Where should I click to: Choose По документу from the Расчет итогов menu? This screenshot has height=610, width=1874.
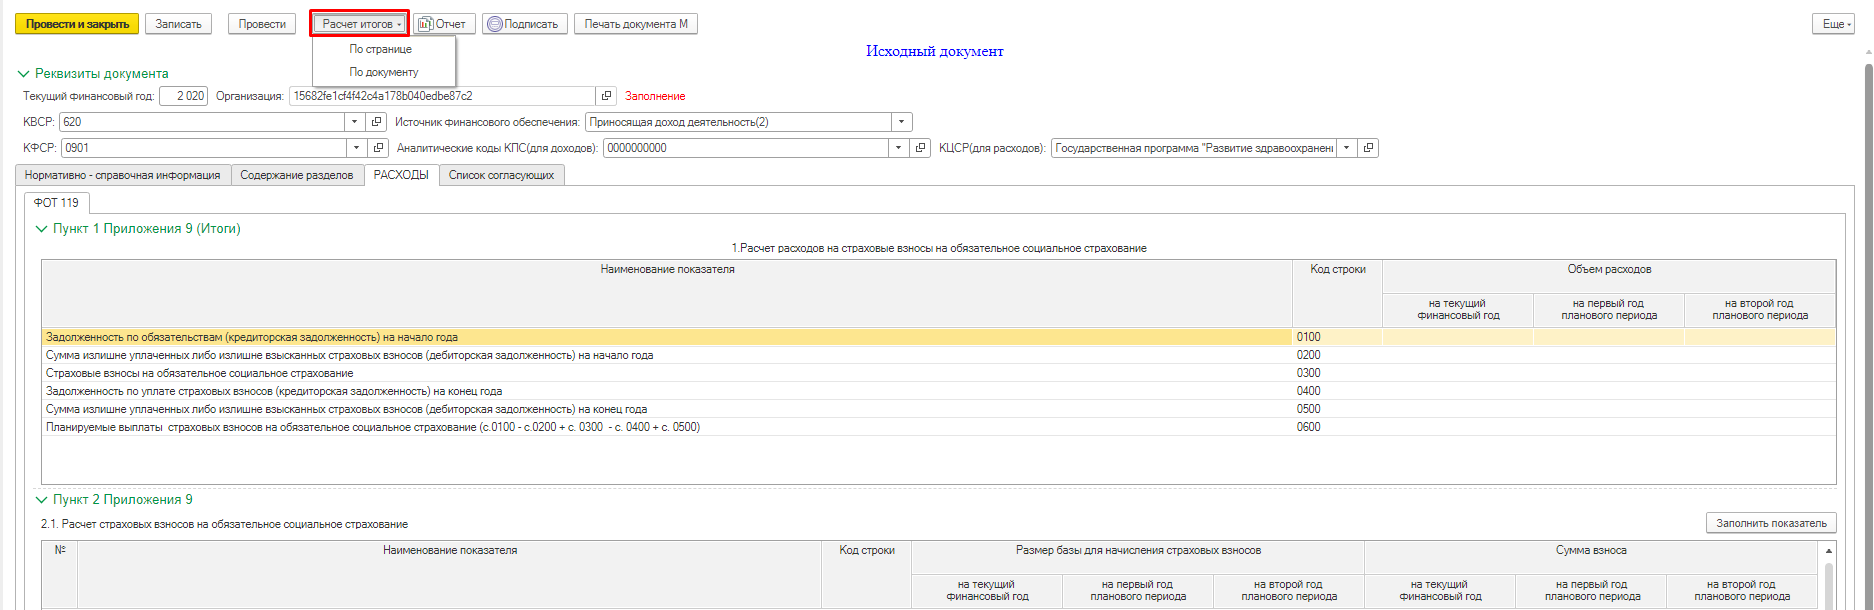(x=383, y=72)
